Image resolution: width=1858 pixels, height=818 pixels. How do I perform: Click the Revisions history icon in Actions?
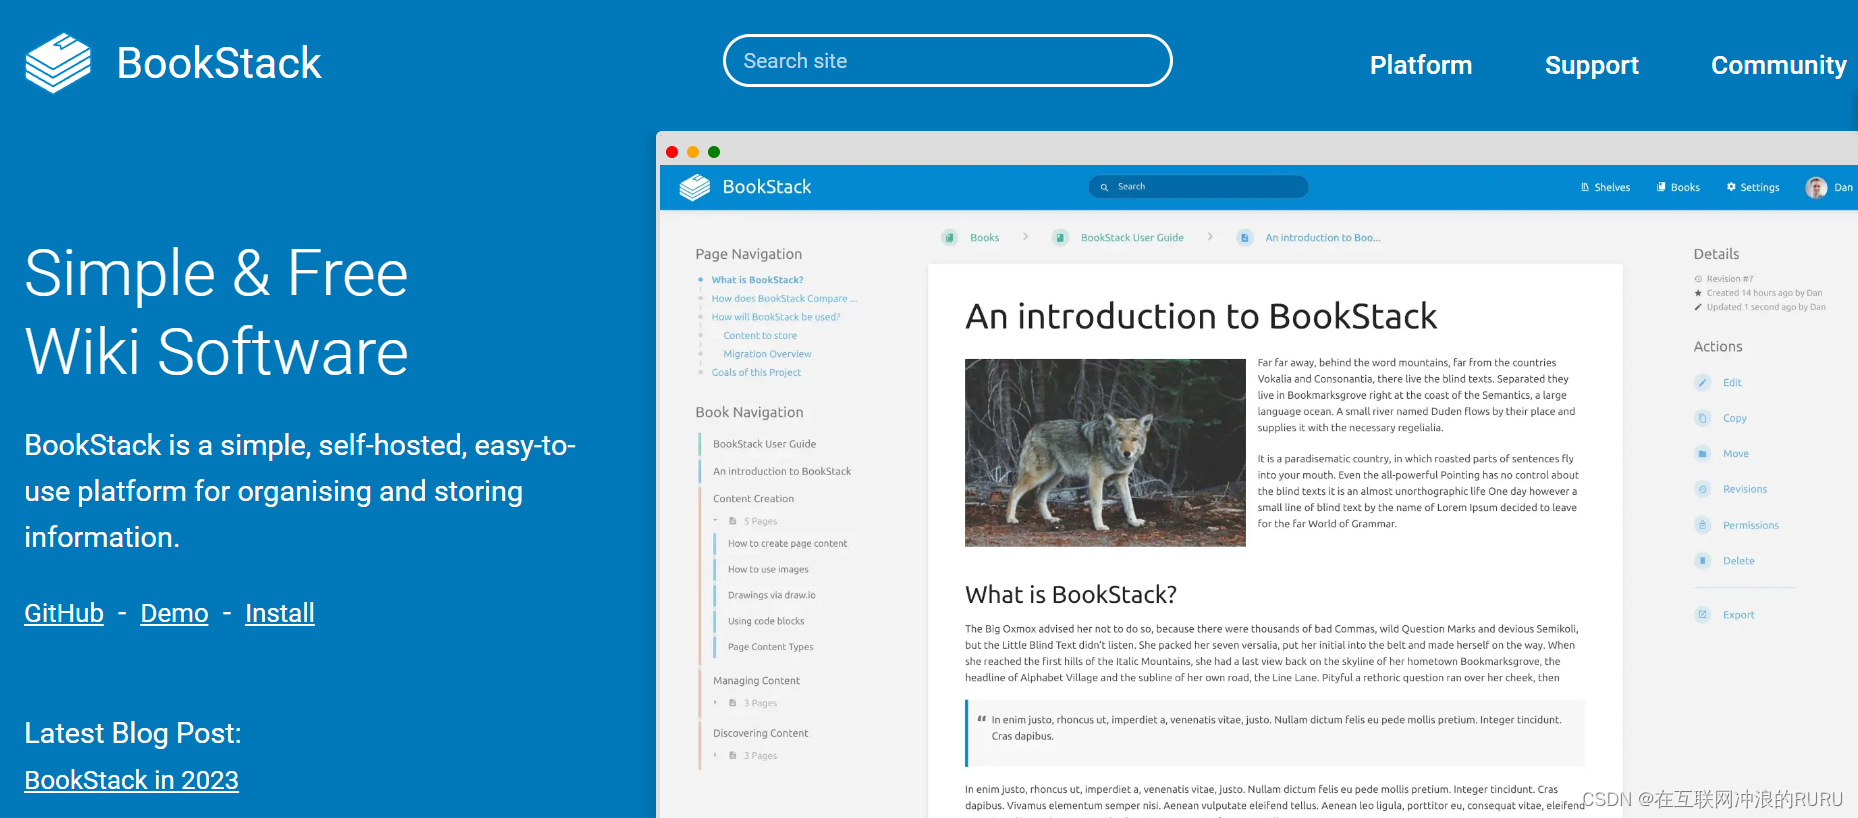pyautogui.click(x=1702, y=489)
